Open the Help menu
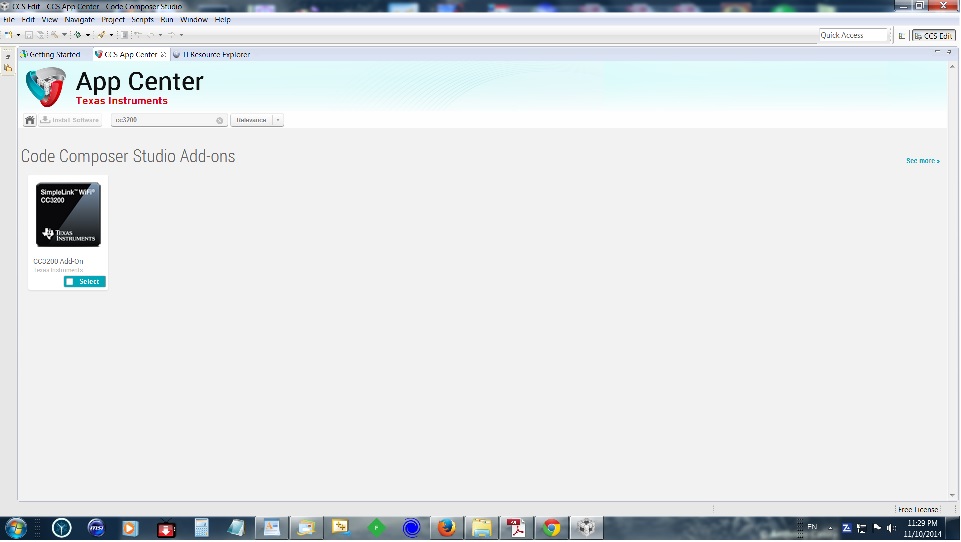Screen dimensions: 961x542 coord(222,20)
